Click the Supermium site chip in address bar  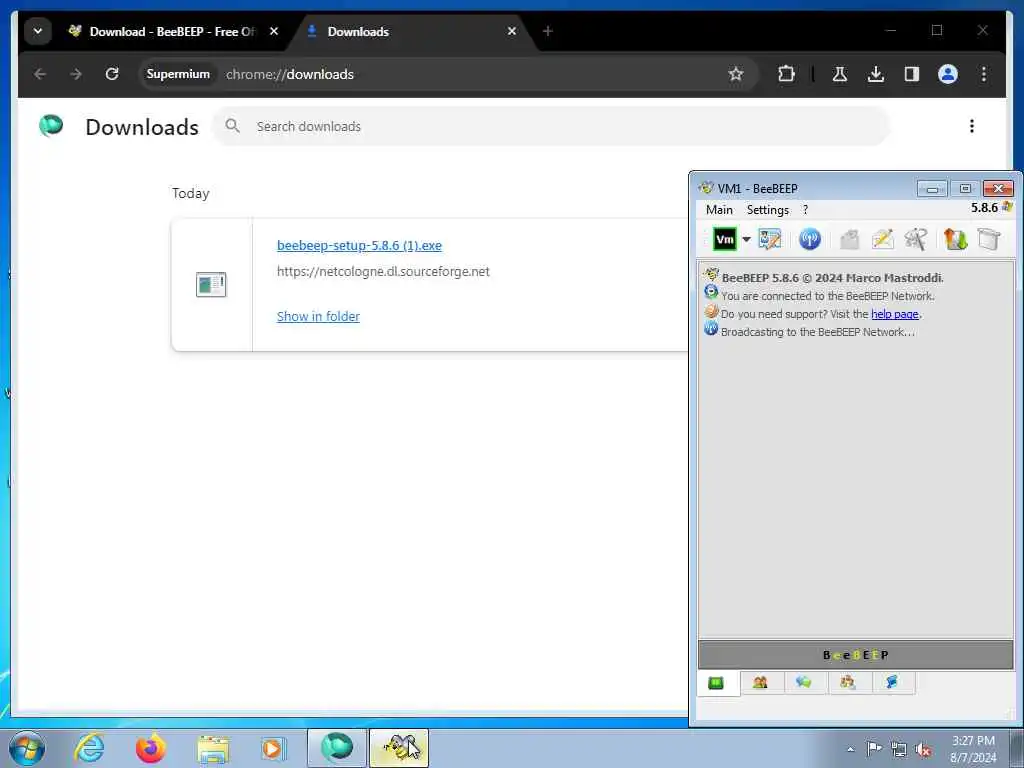click(178, 74)
